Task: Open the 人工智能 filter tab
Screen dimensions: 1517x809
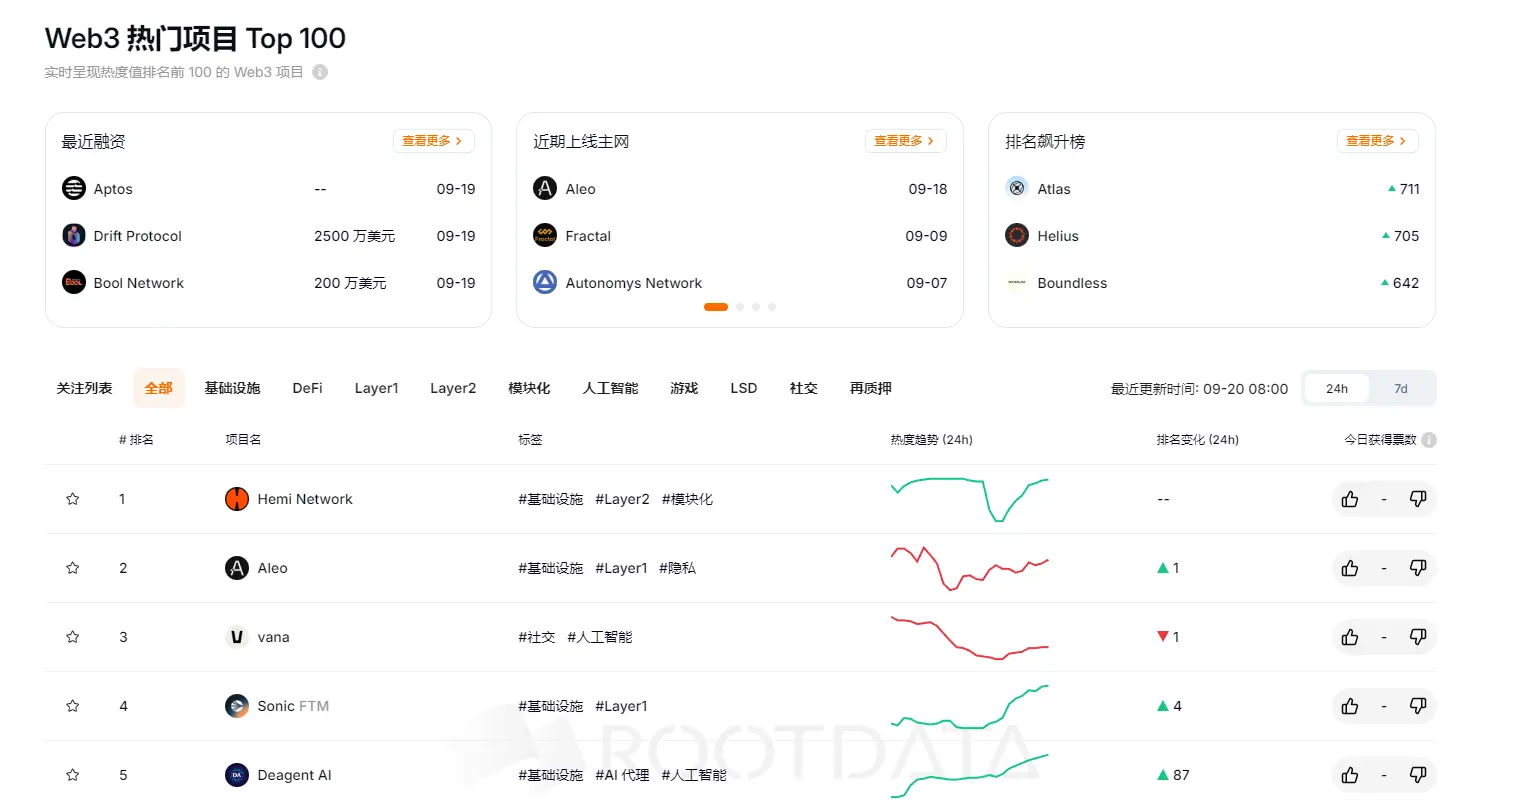Action: 608,388
